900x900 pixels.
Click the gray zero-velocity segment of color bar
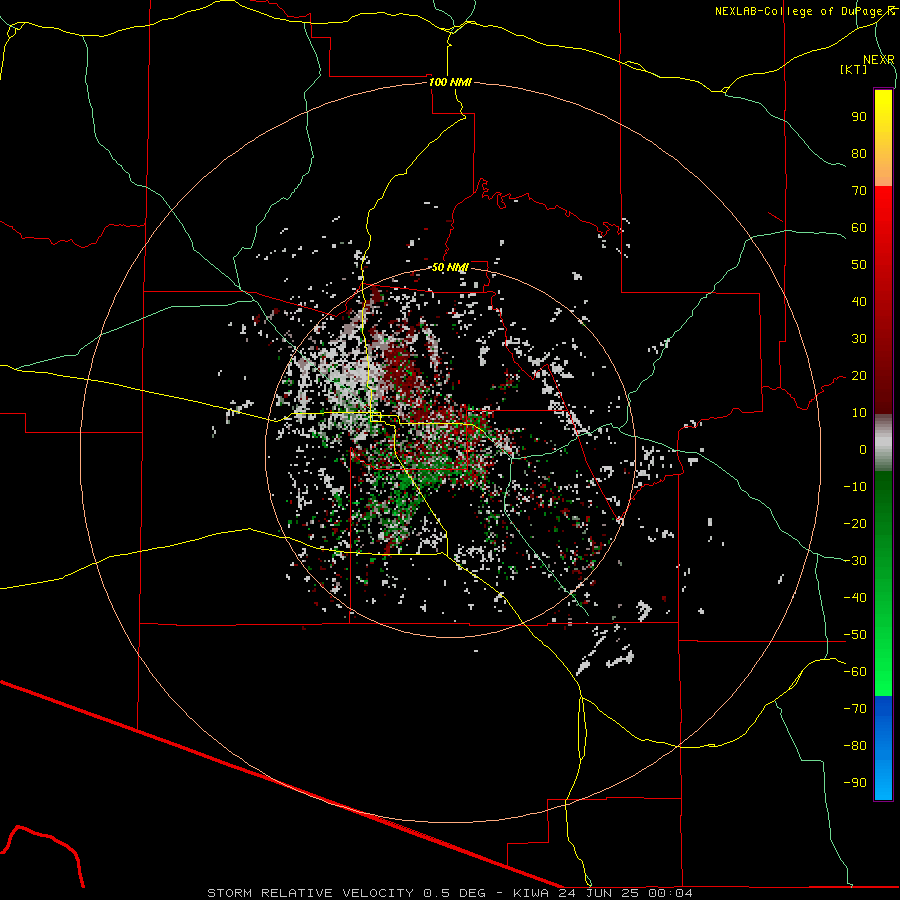point(883,443)
